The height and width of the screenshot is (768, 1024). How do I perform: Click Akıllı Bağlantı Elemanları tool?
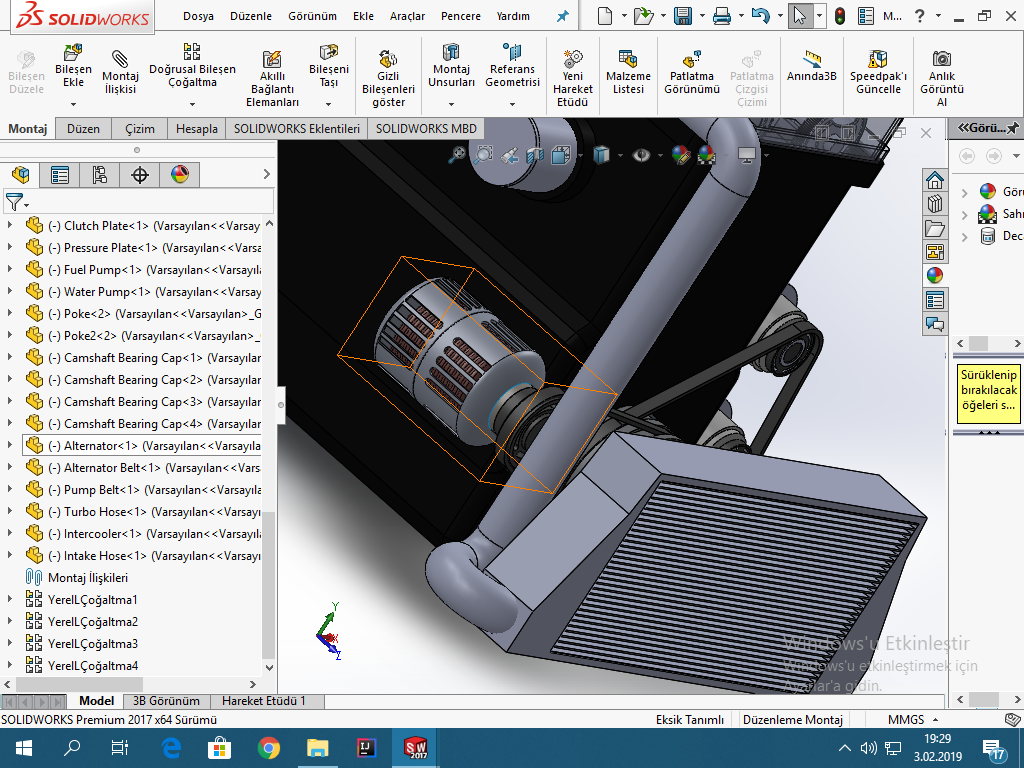272,78
